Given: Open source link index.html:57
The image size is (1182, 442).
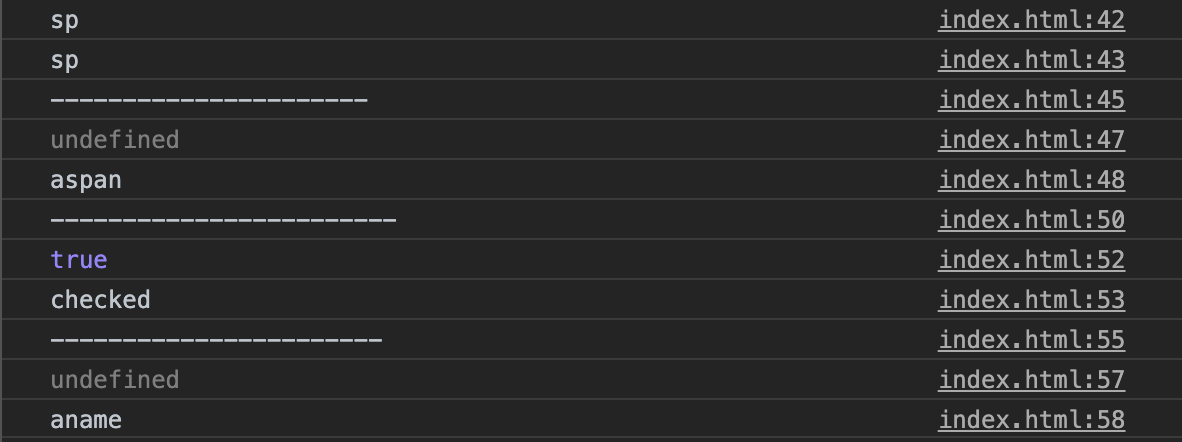Looking at the screenshot, I should tap(1031, 380).
